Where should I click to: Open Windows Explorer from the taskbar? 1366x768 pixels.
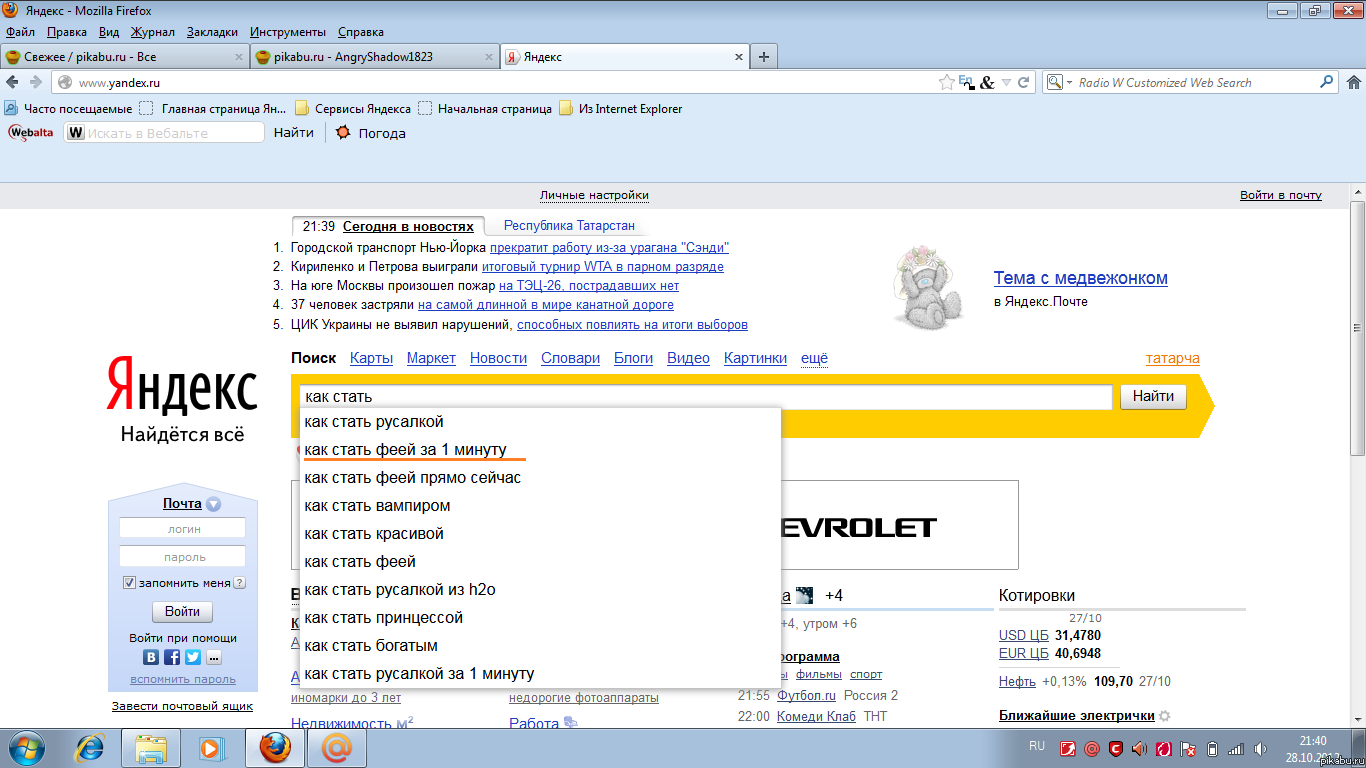(x=151, y=747)
